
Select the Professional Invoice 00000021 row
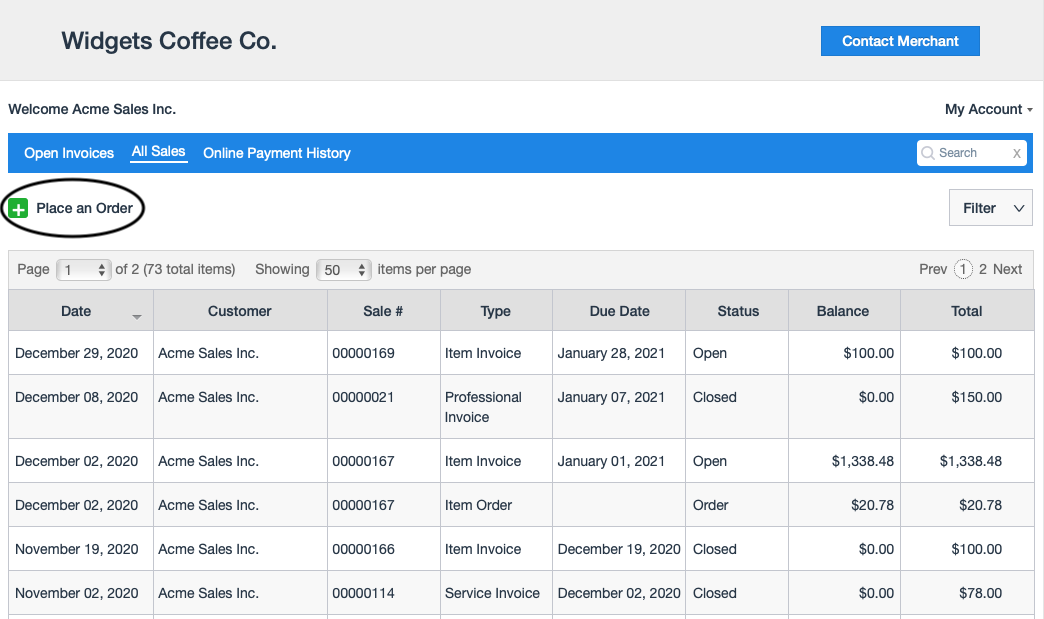[483, 407]
